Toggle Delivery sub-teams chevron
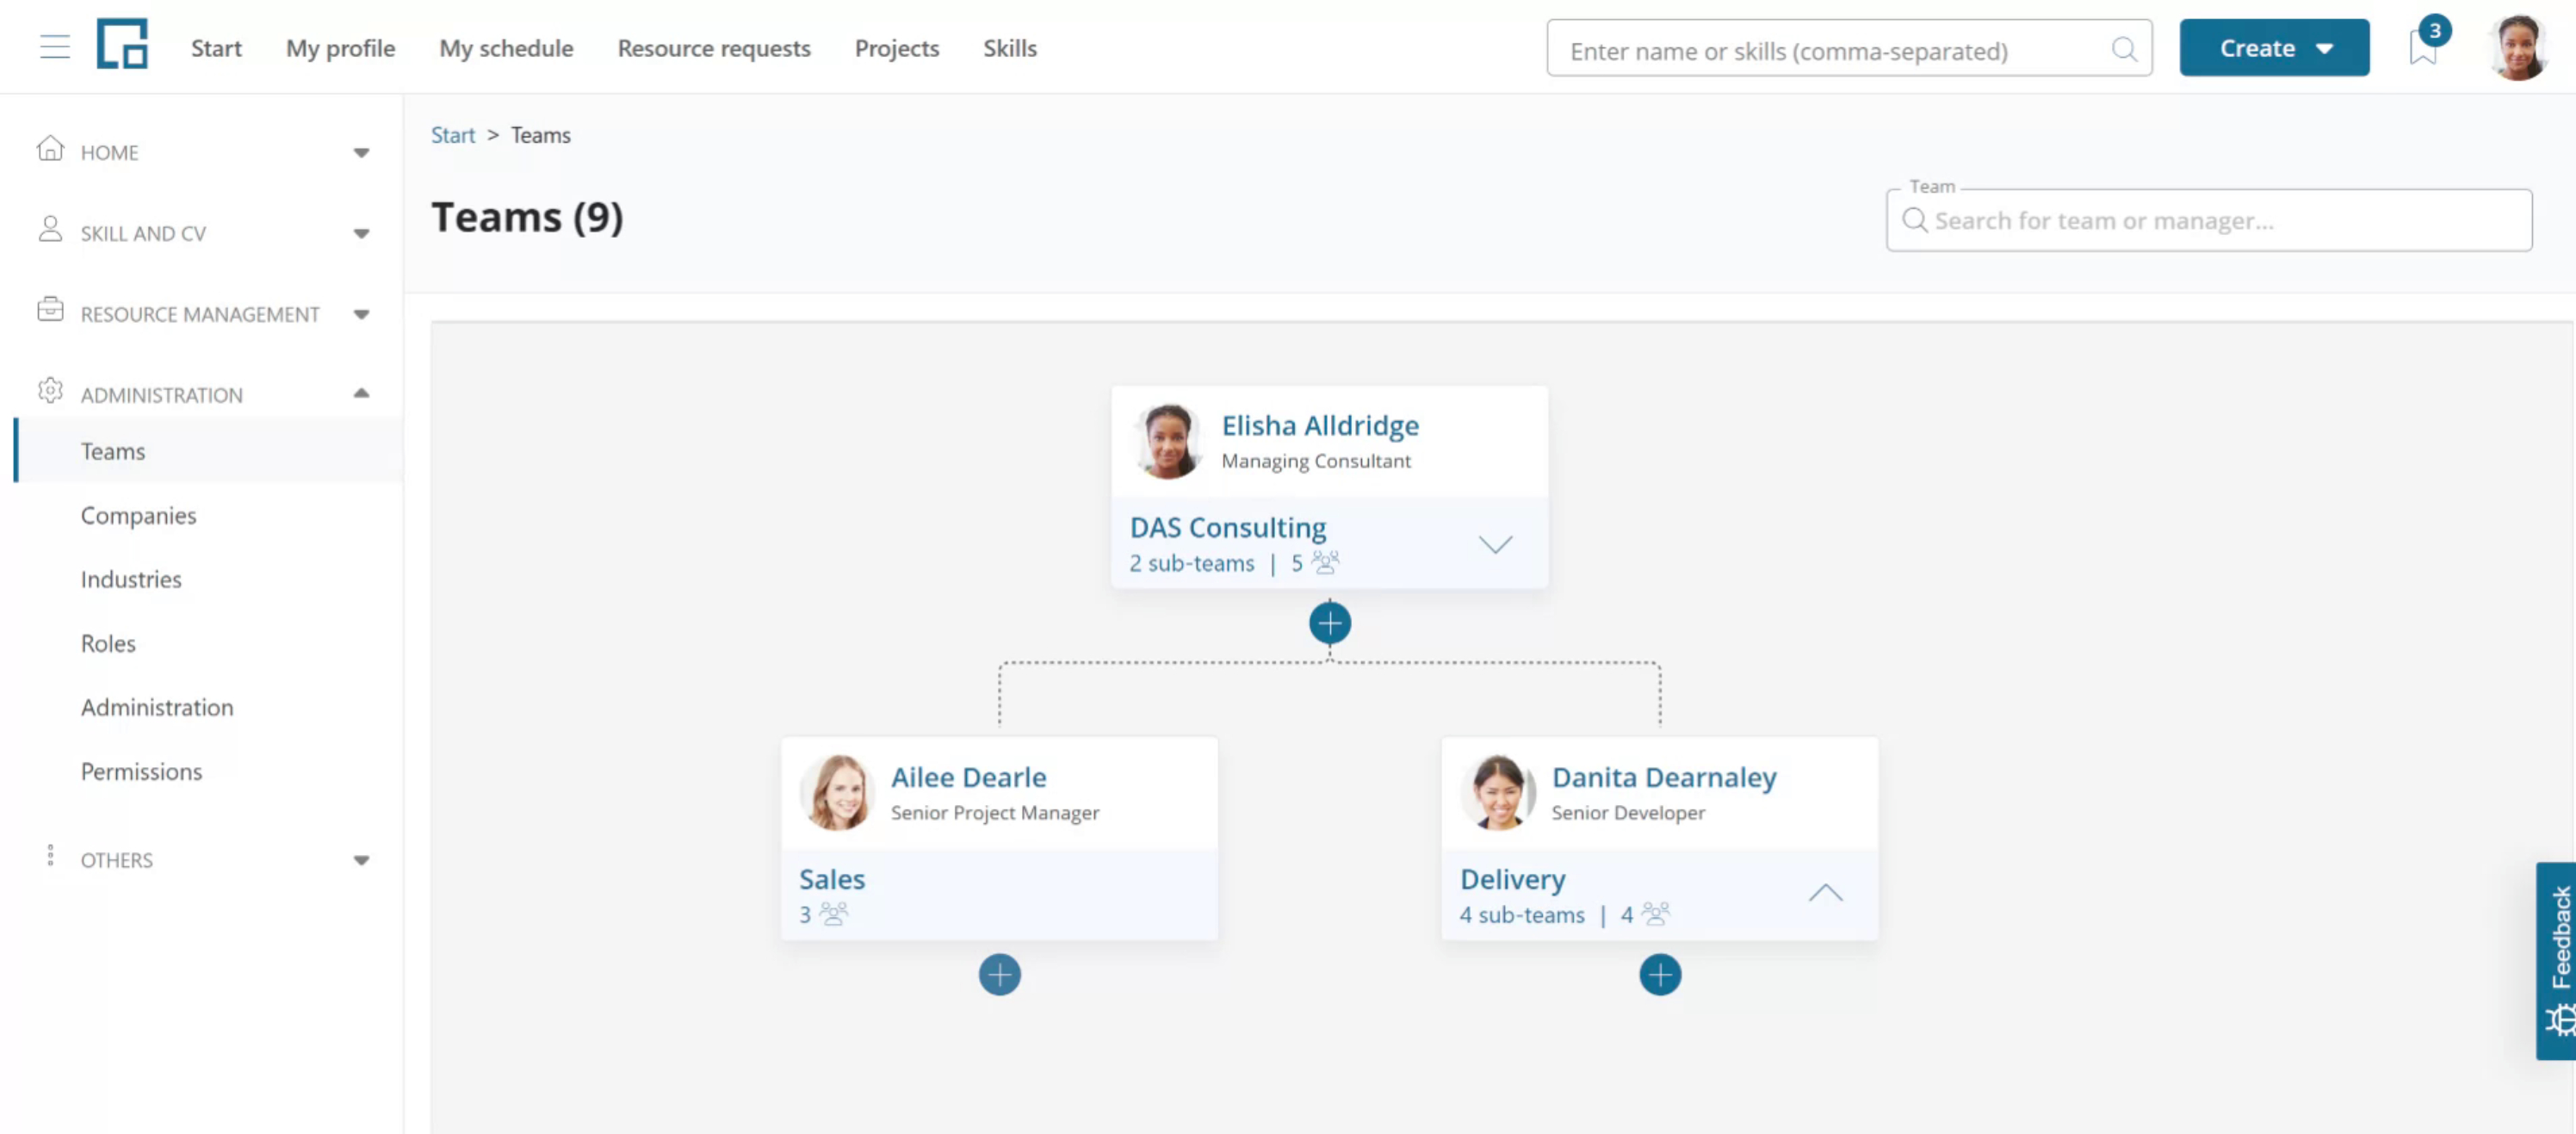The image size is (2576, 1134). click(x=1825, y=893)
